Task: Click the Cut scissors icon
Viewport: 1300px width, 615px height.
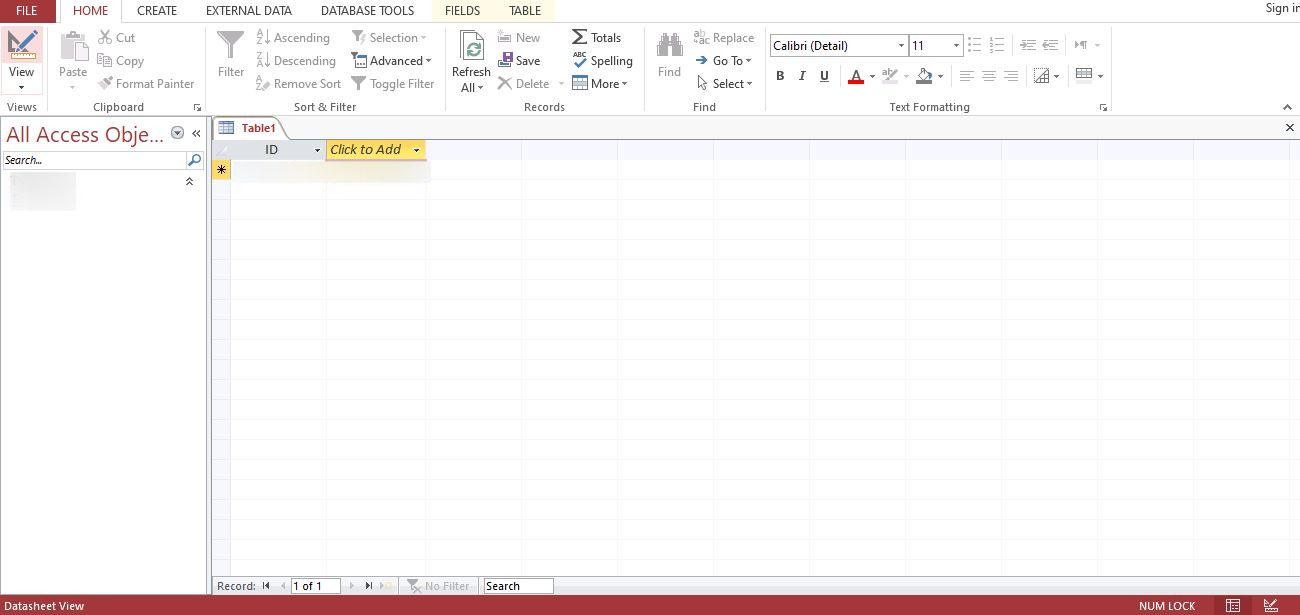Action: pos(105,37)
